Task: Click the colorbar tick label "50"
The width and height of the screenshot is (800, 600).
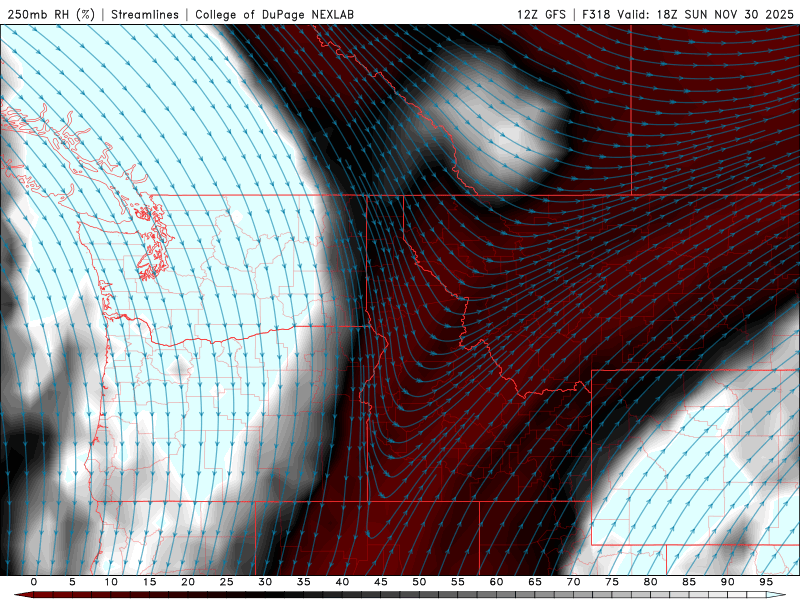Action: tap(419, 582)
